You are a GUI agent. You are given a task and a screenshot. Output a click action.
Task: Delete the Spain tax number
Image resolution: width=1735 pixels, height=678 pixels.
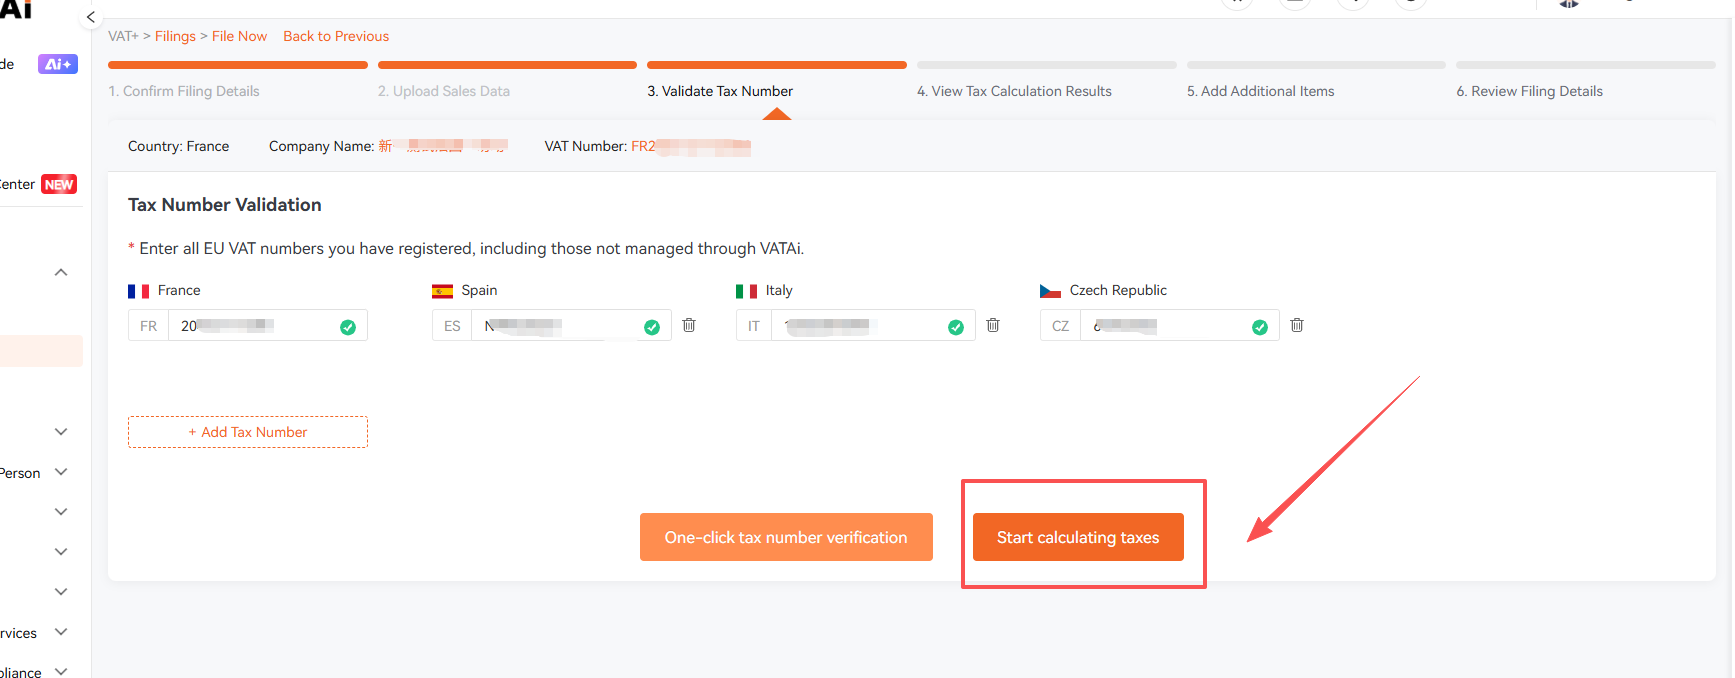click(689, 325)
